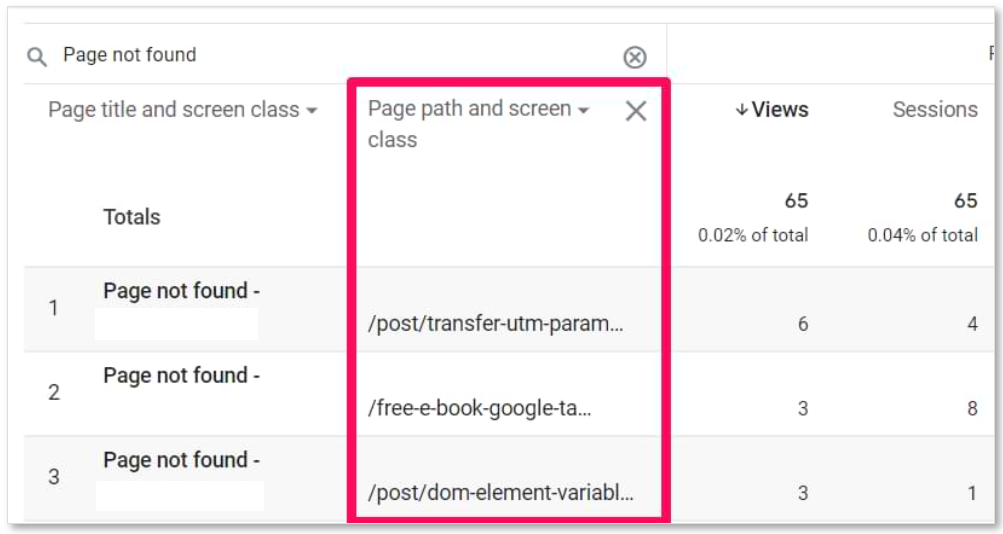Sort by the Views column header

[x=780, y=109]
